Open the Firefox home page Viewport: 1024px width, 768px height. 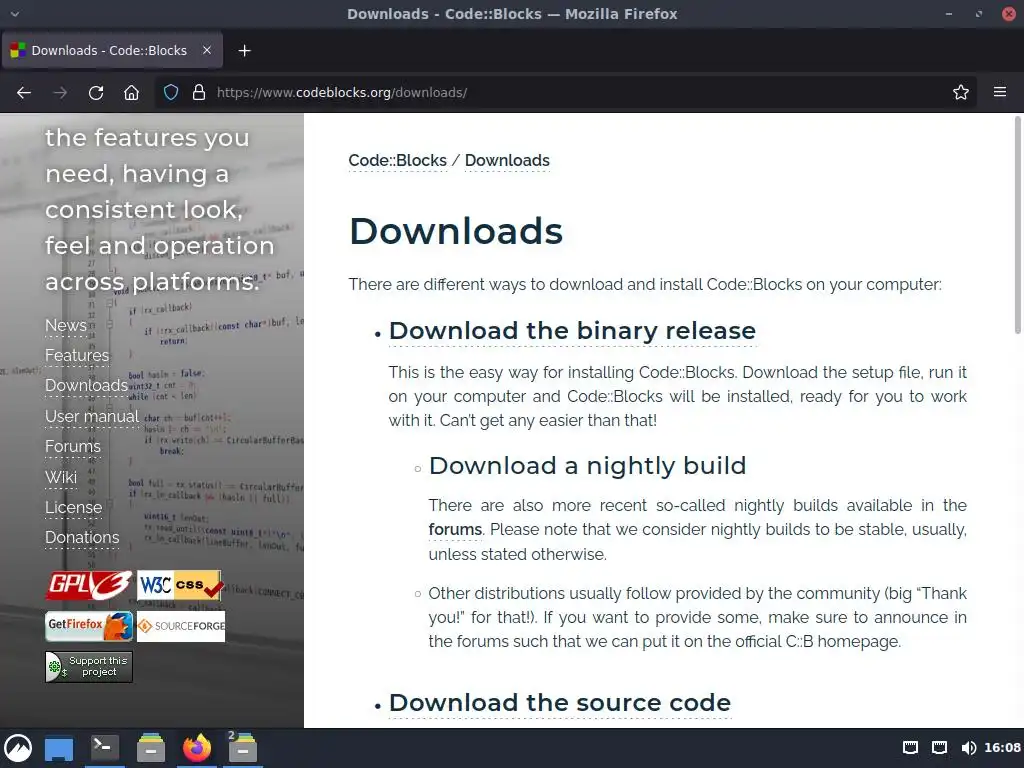131,93
